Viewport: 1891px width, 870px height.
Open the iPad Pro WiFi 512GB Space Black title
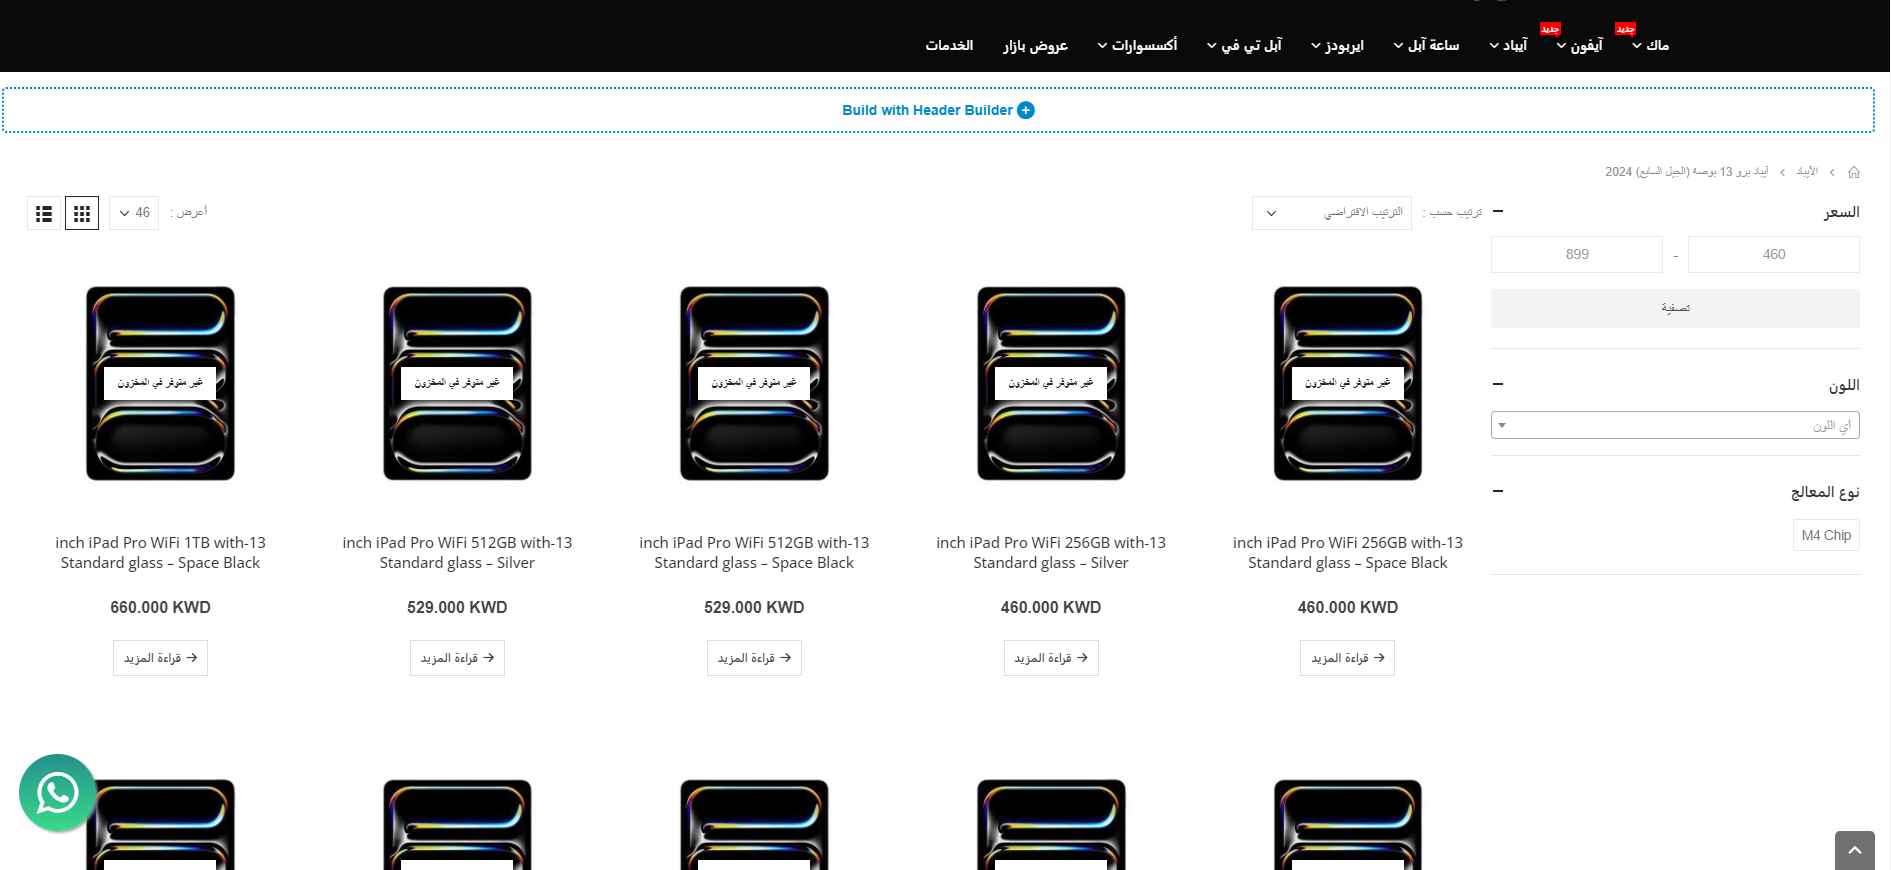pyautogui.click(x=754, y=553)
